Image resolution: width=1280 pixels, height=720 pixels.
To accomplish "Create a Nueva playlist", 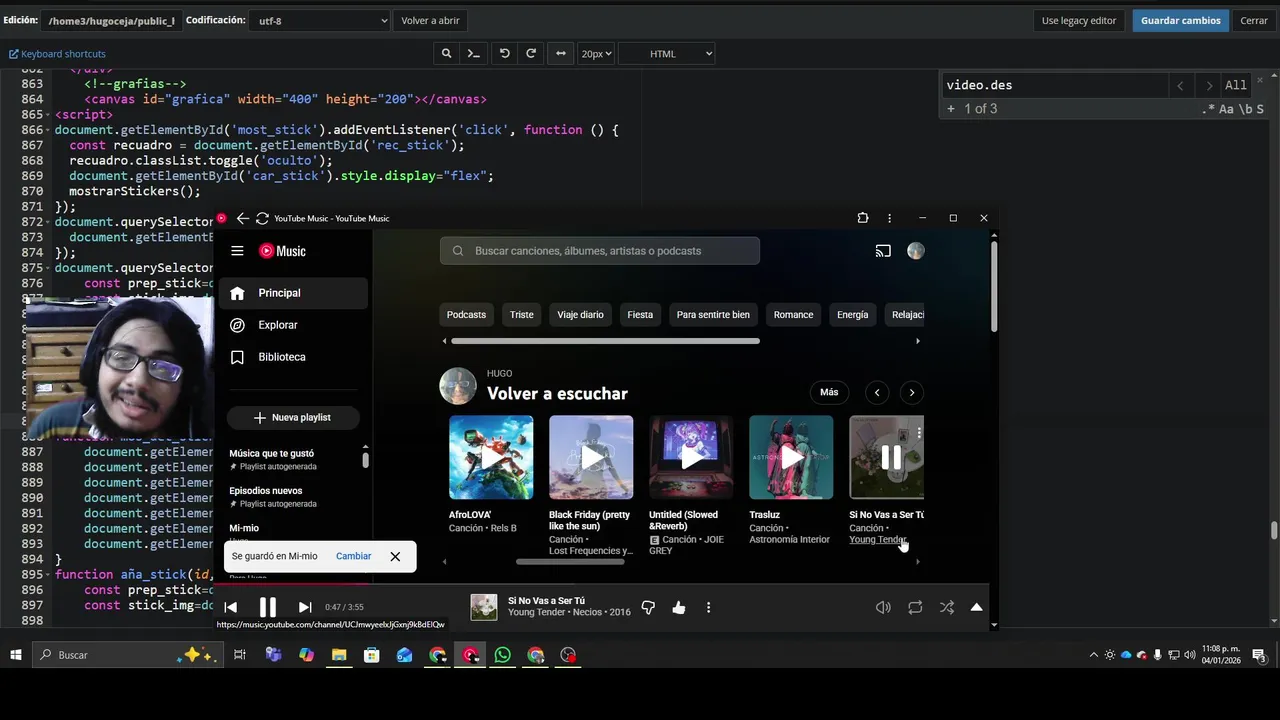I will click(293, 417).
